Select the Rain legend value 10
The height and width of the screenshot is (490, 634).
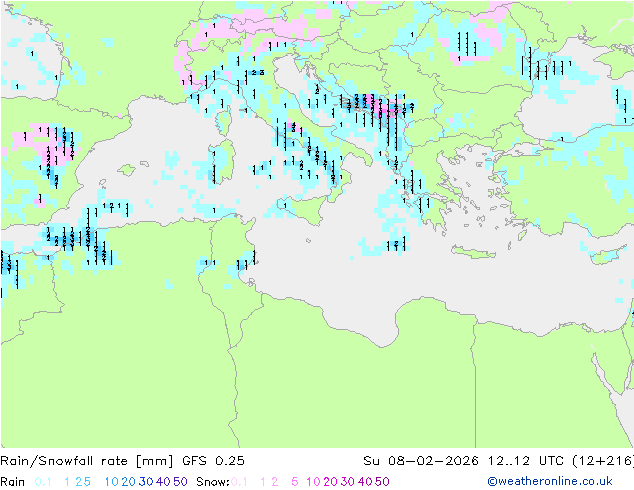(x=111, y=482)
